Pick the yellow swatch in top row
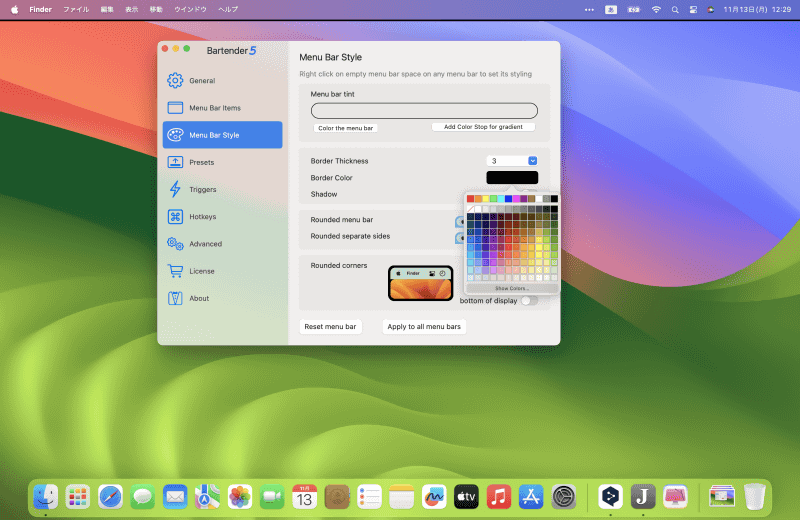The image size is (800, 520). [x=486, y=199]
